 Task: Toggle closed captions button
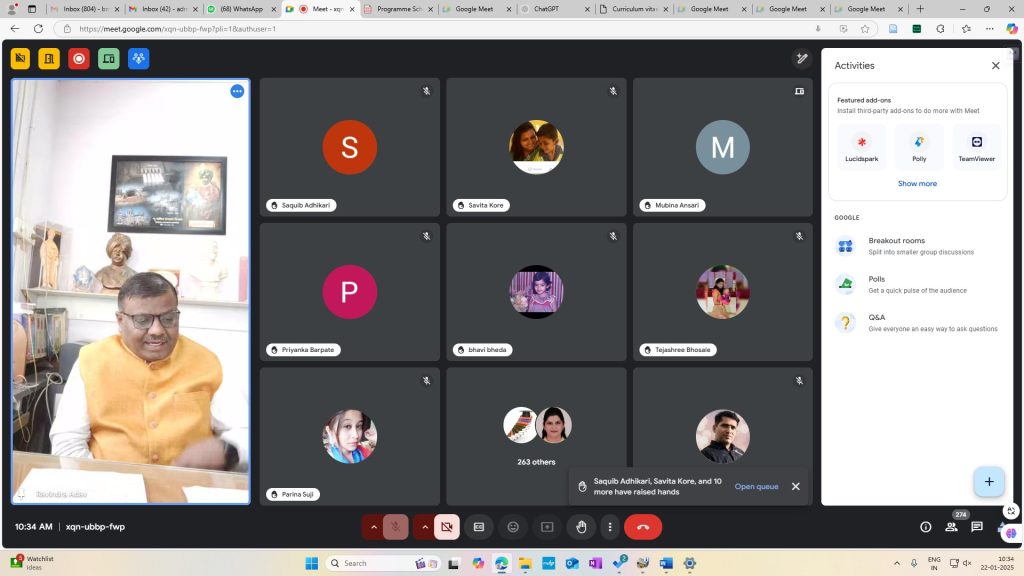479,527
